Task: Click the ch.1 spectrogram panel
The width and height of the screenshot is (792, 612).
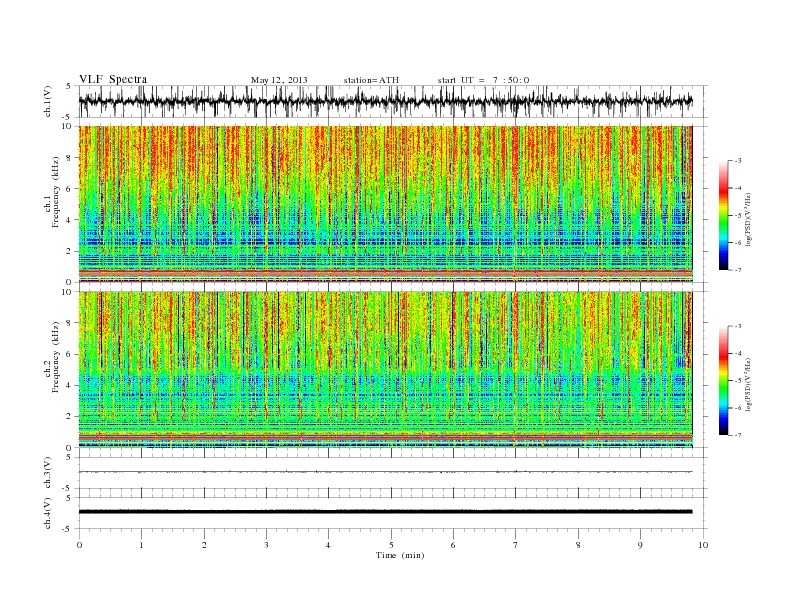Action: pos(385,203)
